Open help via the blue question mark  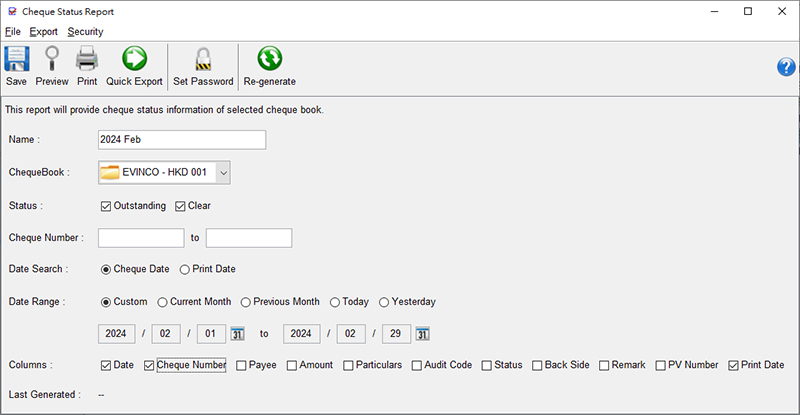coord(786,67)
